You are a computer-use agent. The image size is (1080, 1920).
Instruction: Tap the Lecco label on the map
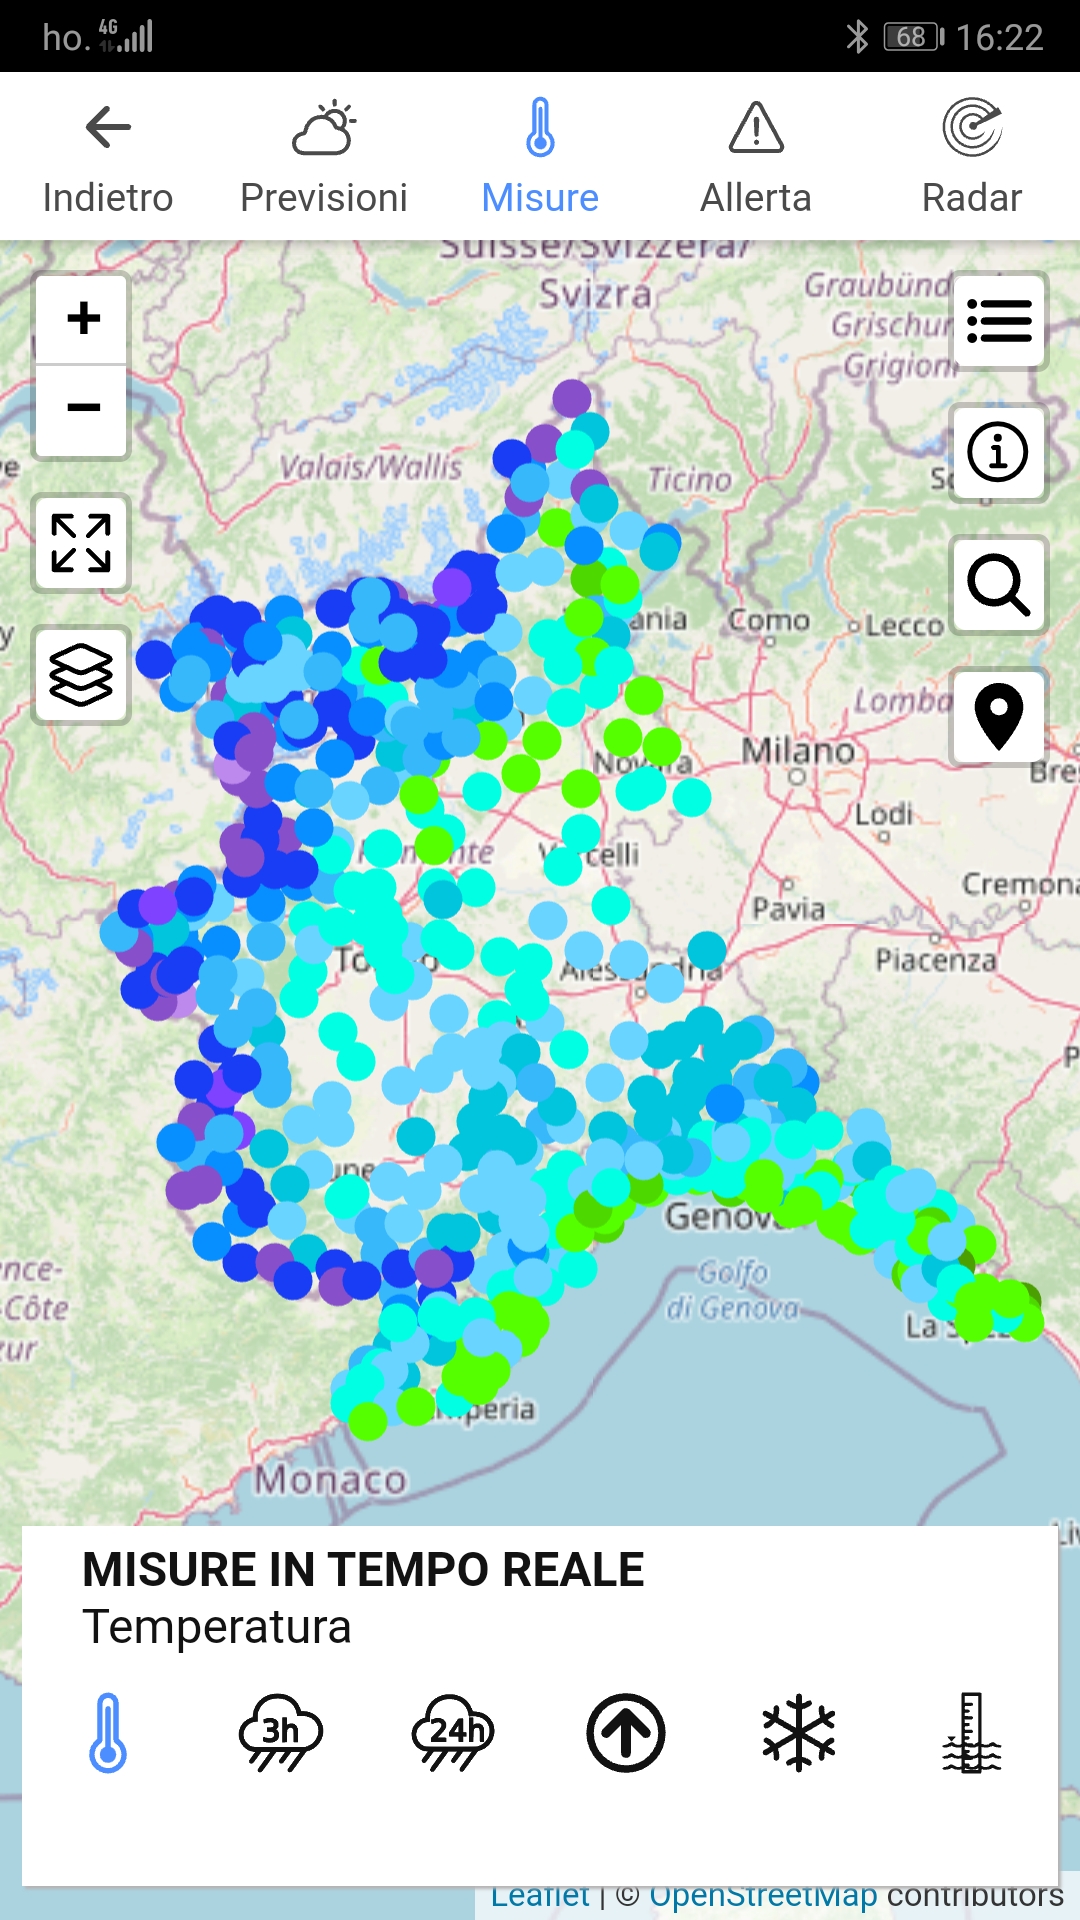[904, 626]
